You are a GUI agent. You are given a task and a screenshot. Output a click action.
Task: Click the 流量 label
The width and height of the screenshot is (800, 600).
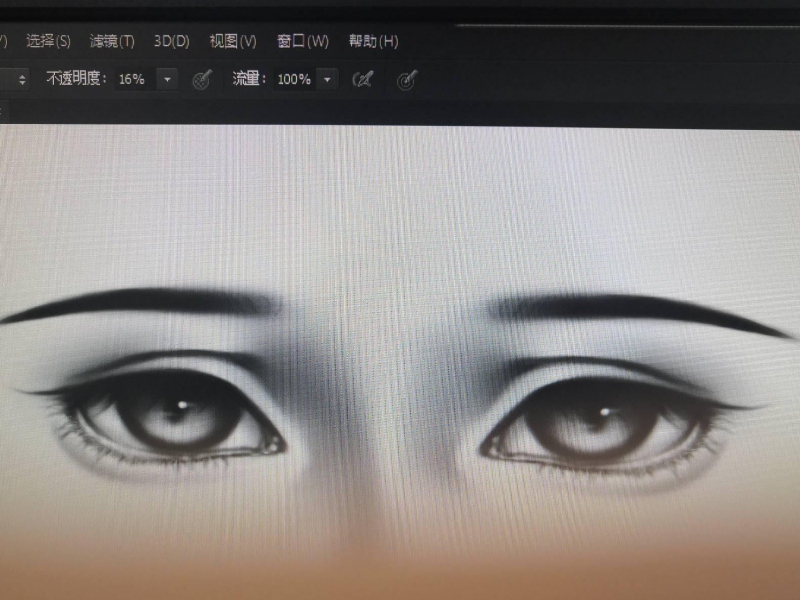tap(249, 79)
